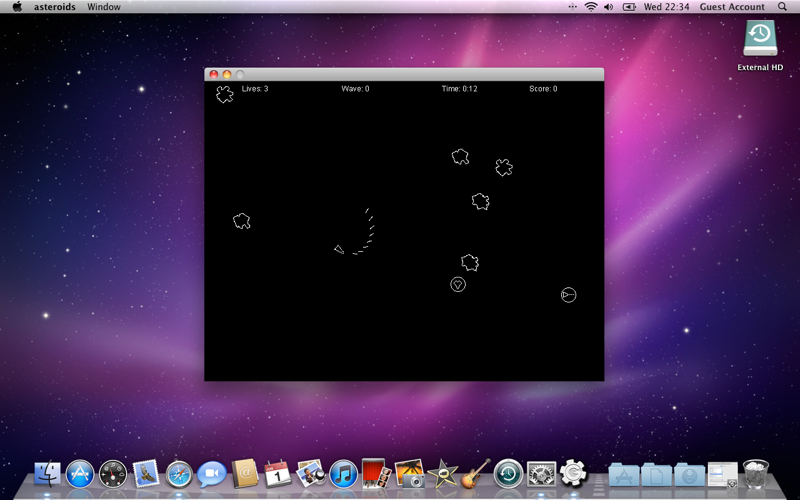Open Mail from the Dock

[x=146, y=474]
